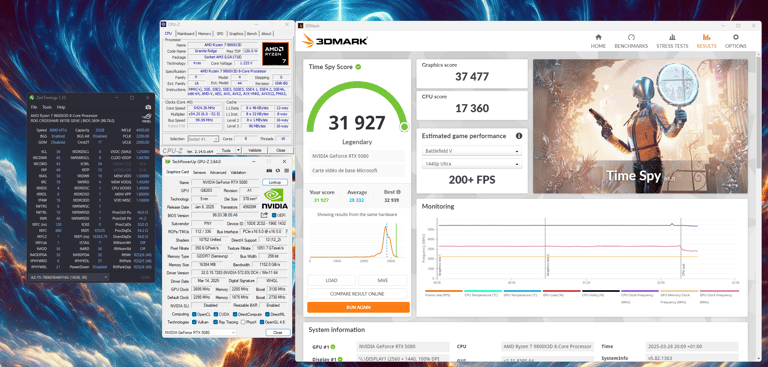Open the GPU-Z hamburger menu icon
The height and width of the screenshot is (367, 768).
(x=287, y=171)
